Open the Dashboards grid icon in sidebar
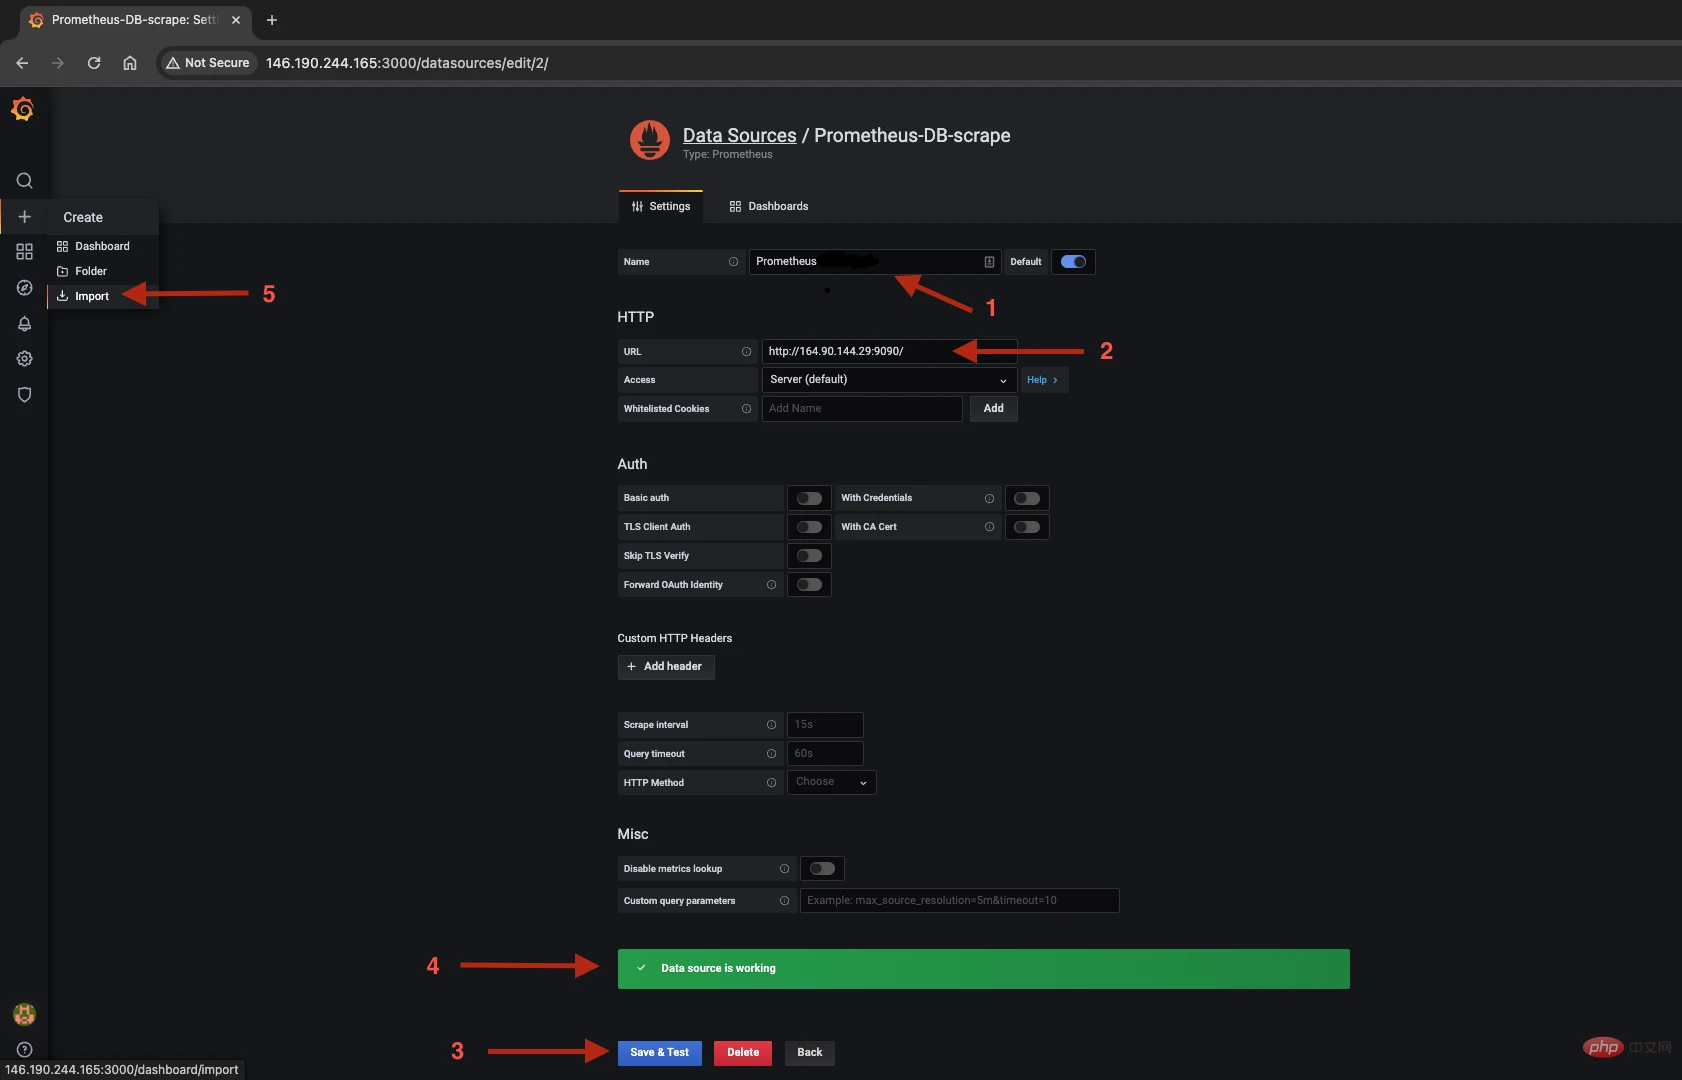The height and width of the screenshot is (1080, 1682). coord(24,252)
